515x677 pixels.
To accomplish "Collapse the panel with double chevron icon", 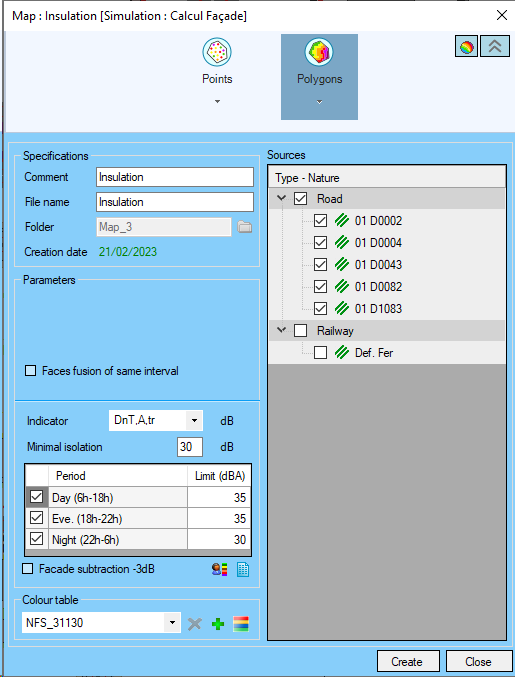I will [495, 46].
